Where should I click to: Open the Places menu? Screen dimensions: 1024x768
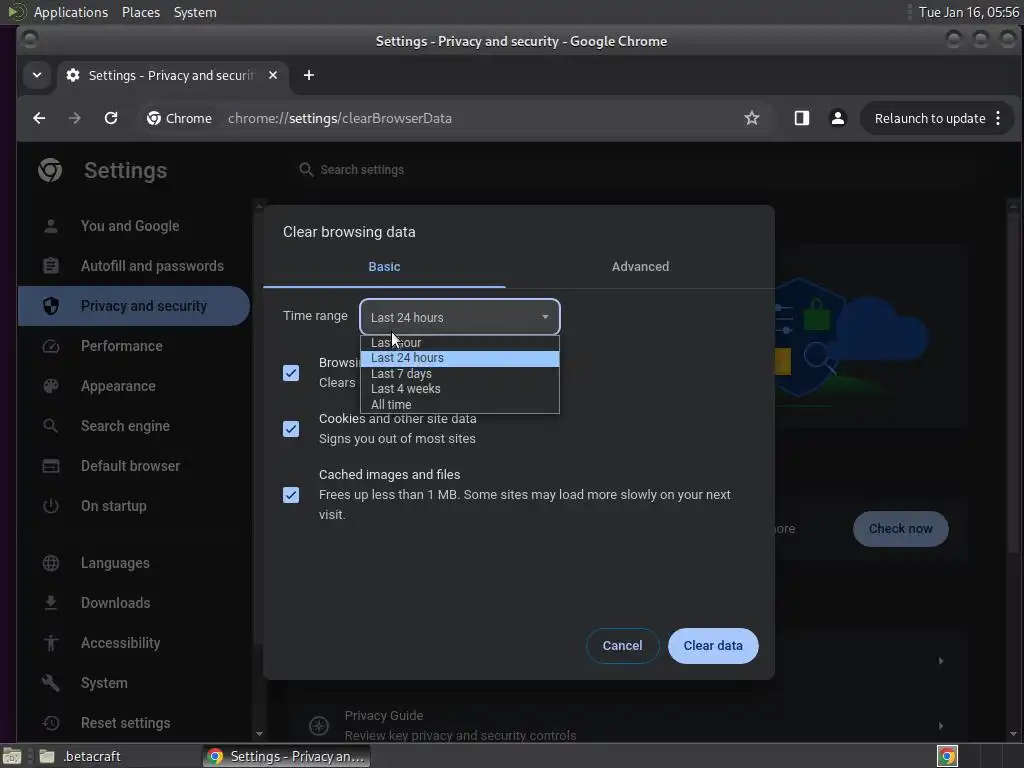[x=141, y=12]
